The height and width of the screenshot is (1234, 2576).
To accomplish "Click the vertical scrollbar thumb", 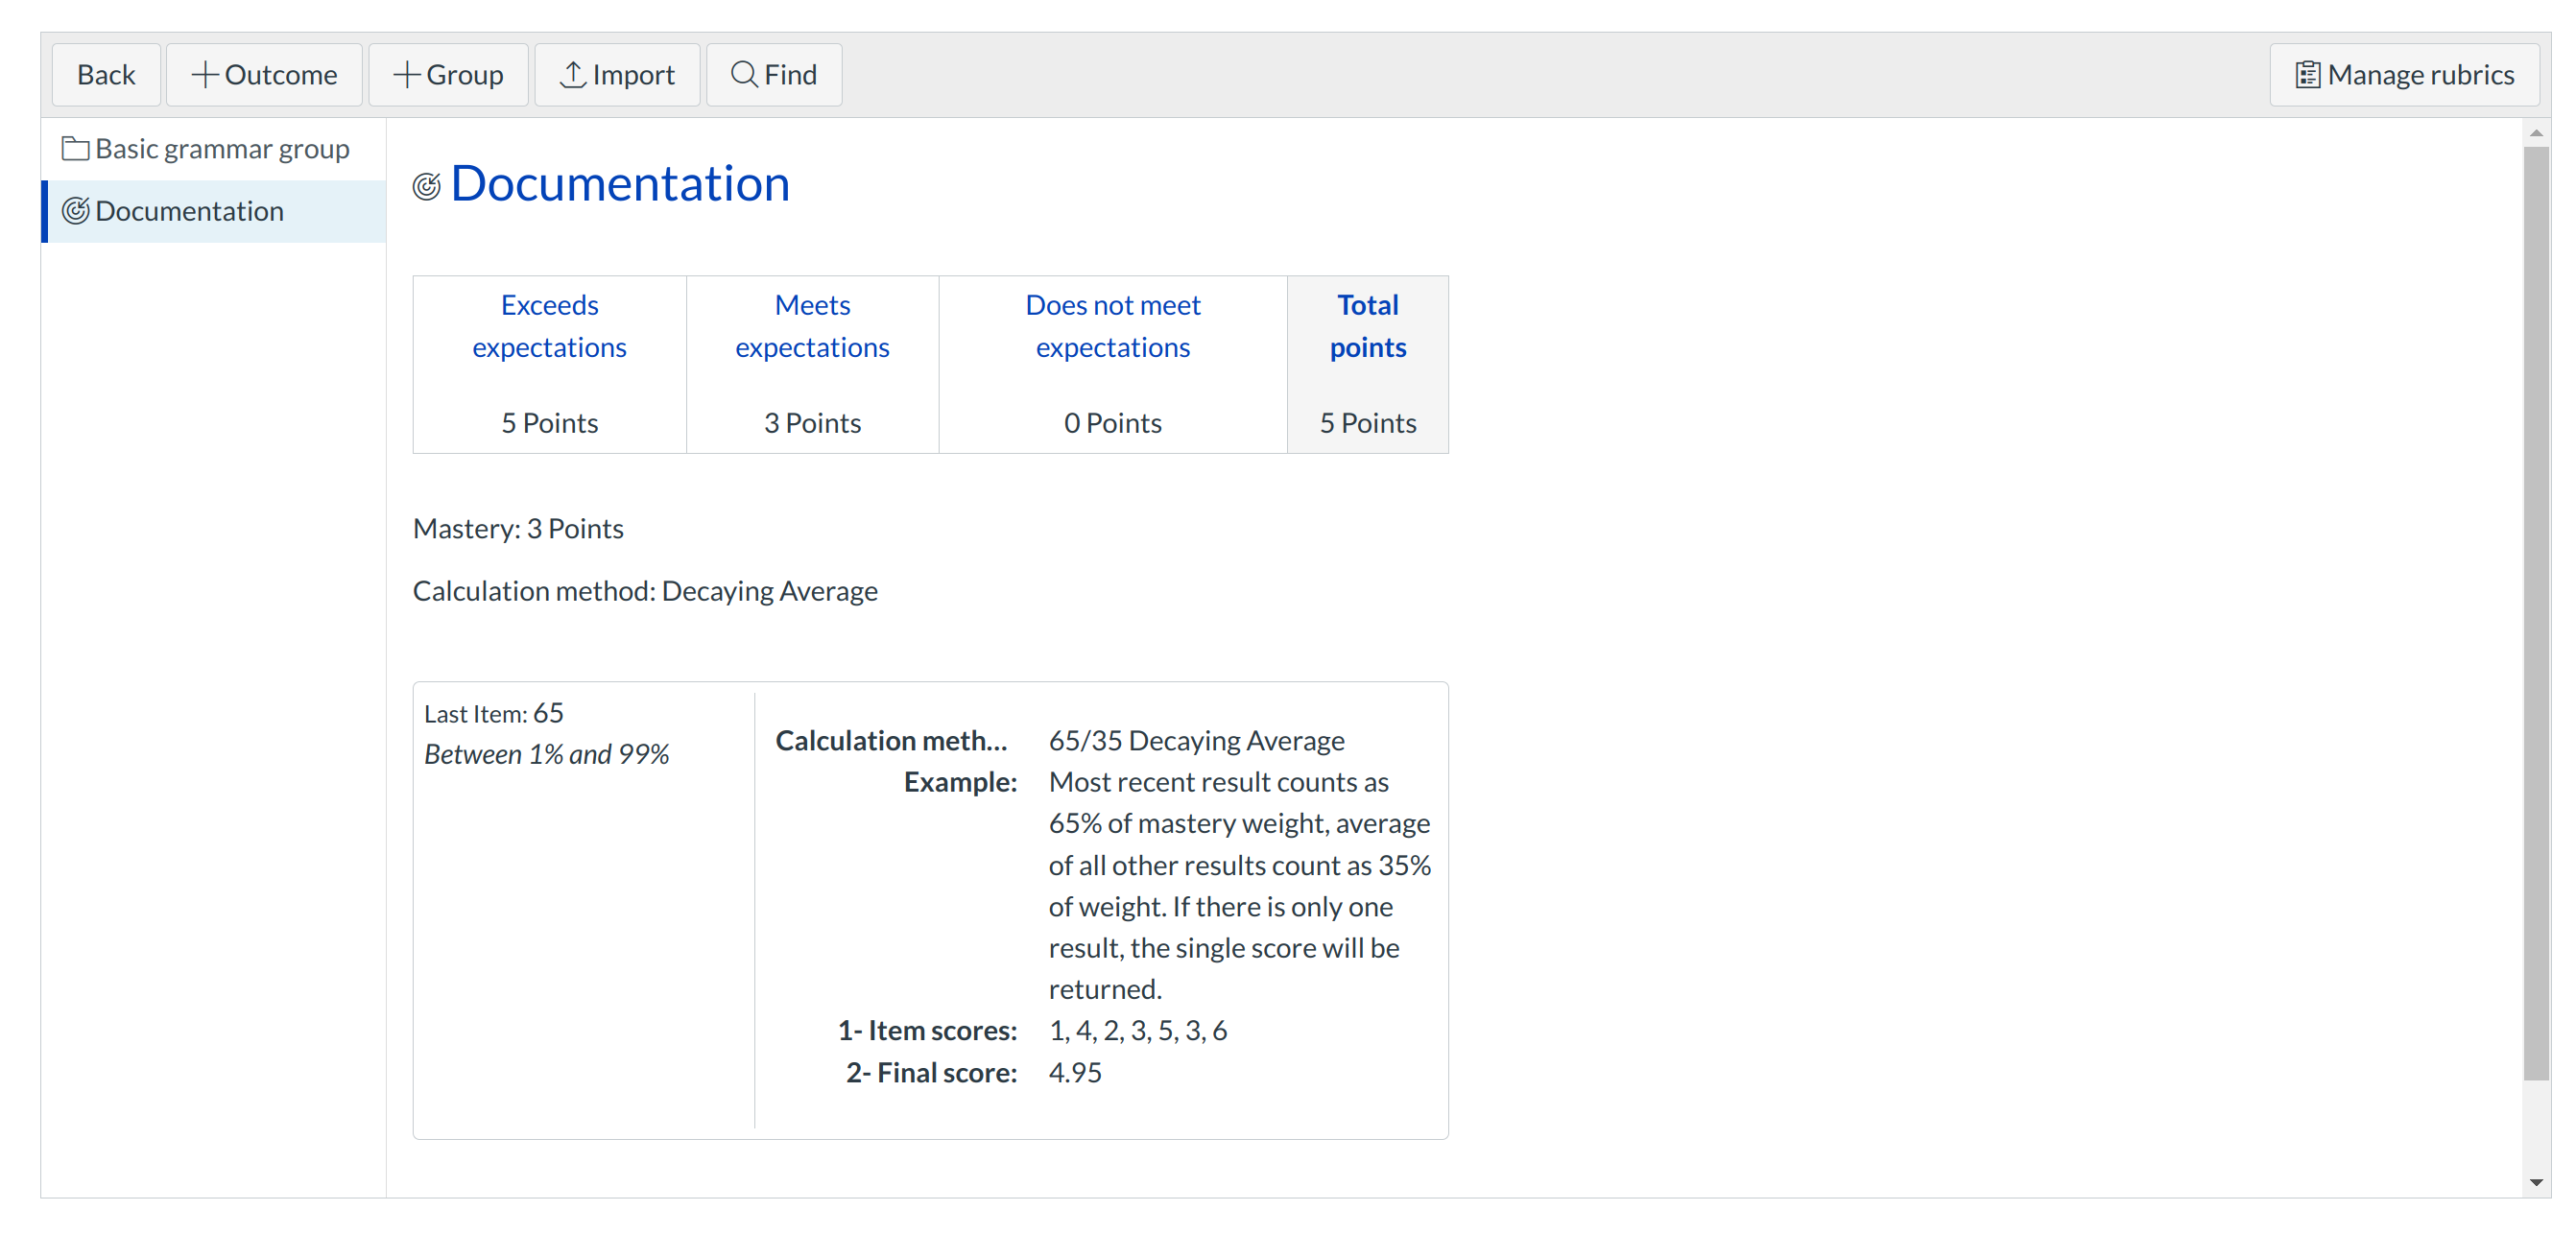I will coord(2535,612).
